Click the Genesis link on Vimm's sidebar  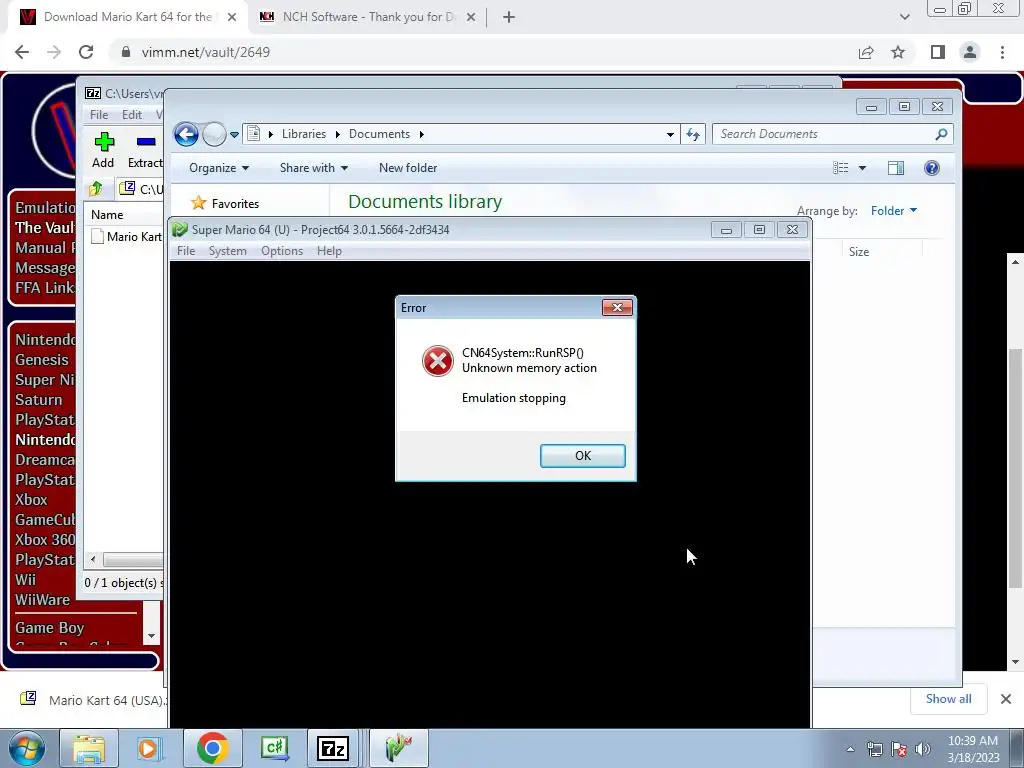[x=42, y=360]
